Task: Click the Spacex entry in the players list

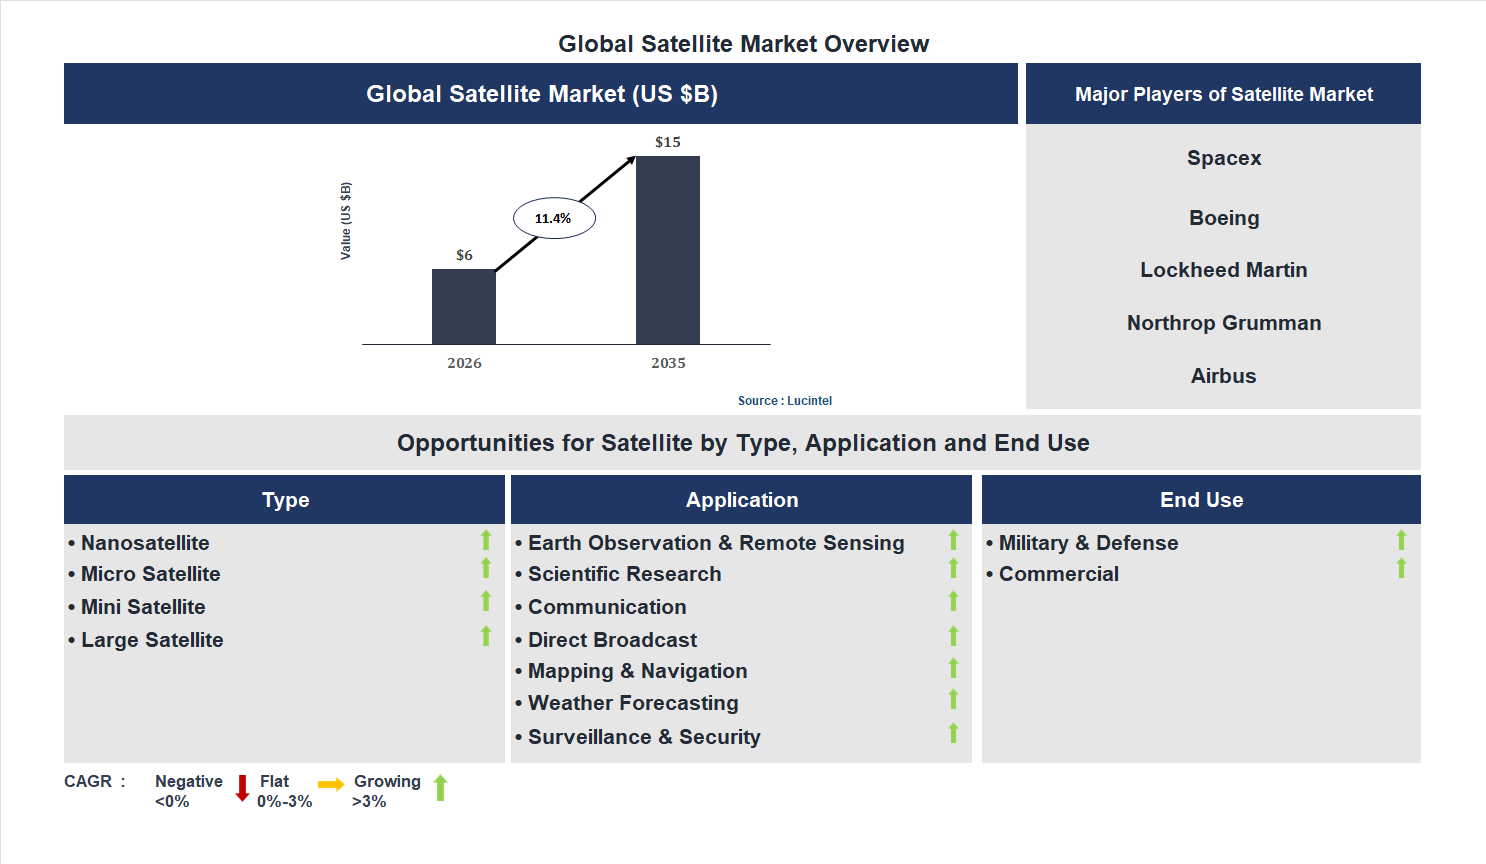Action: click(x=1223, y=157)
